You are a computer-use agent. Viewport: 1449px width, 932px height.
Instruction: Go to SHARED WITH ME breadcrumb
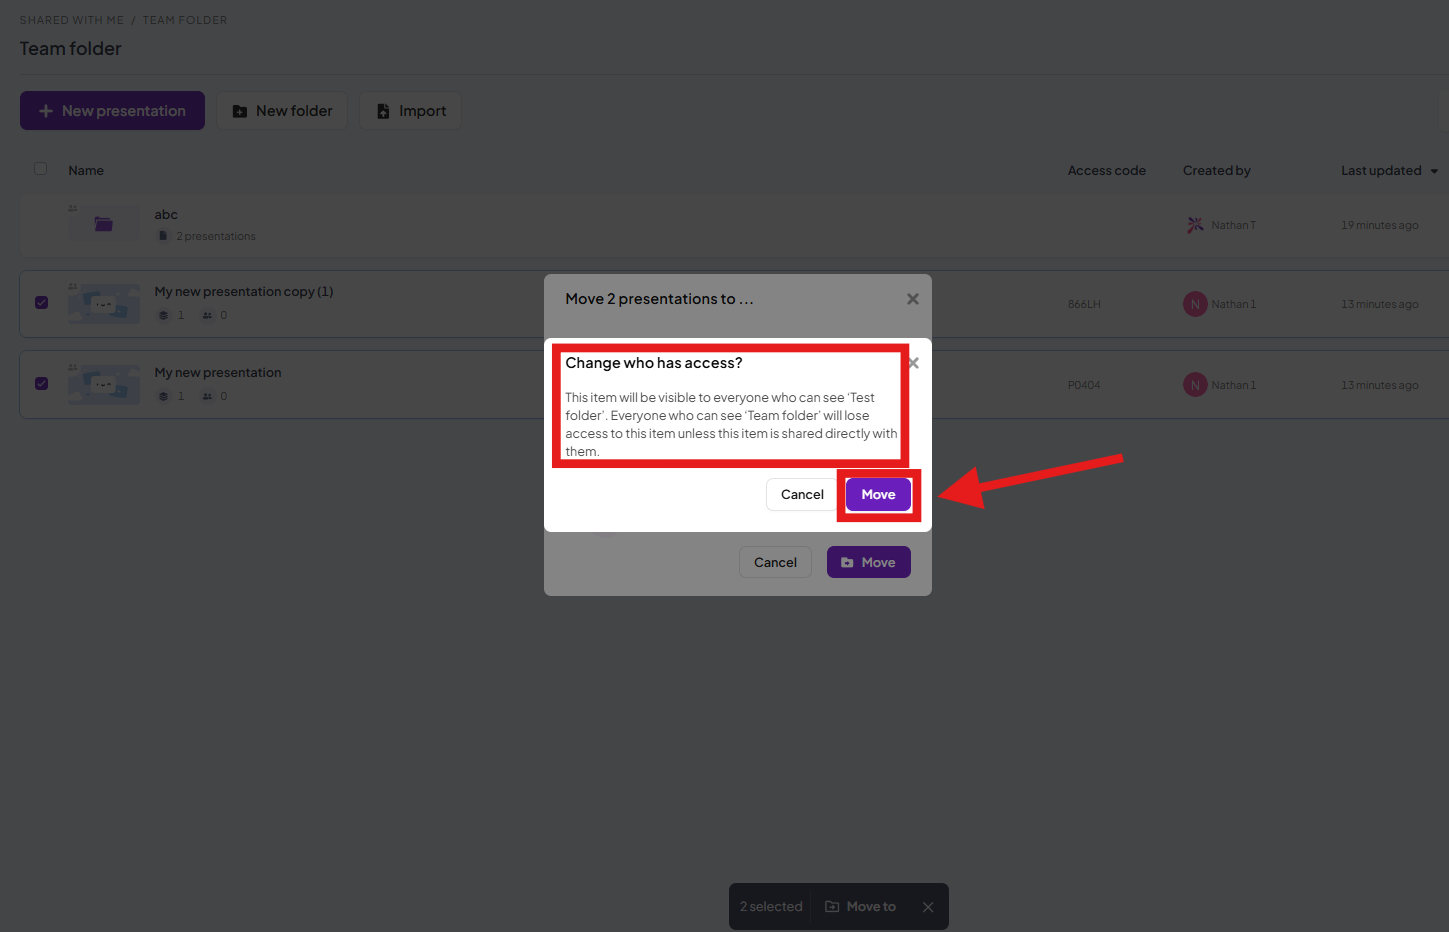click(x=72, y=20)
